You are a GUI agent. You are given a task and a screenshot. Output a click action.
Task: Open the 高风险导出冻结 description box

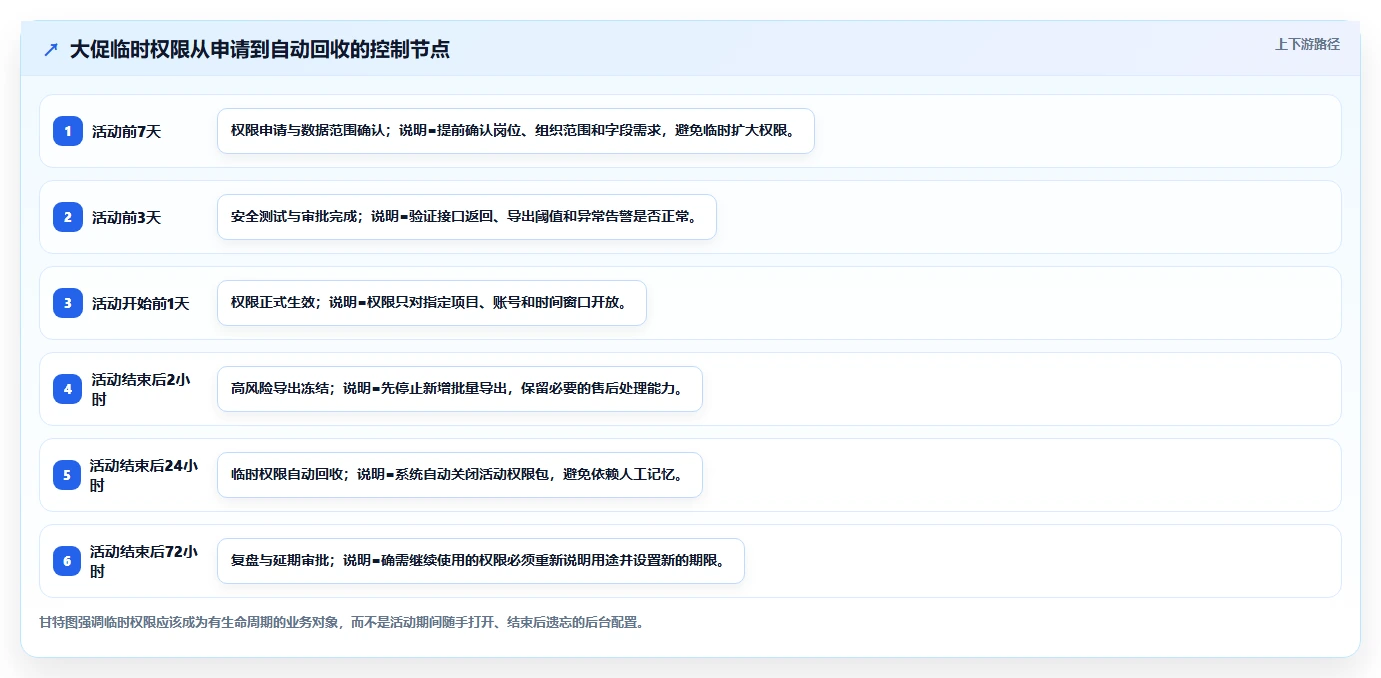(460, 389)
